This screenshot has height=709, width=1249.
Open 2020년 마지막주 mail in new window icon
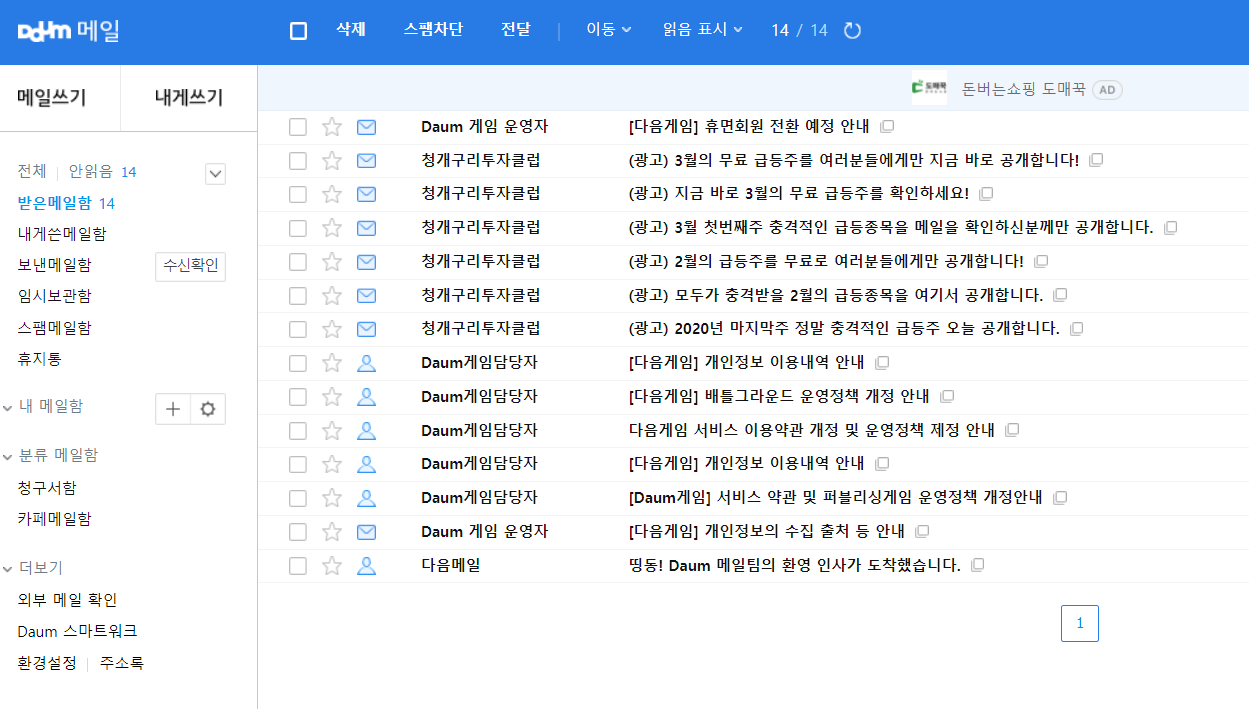tap(1076, 329)
